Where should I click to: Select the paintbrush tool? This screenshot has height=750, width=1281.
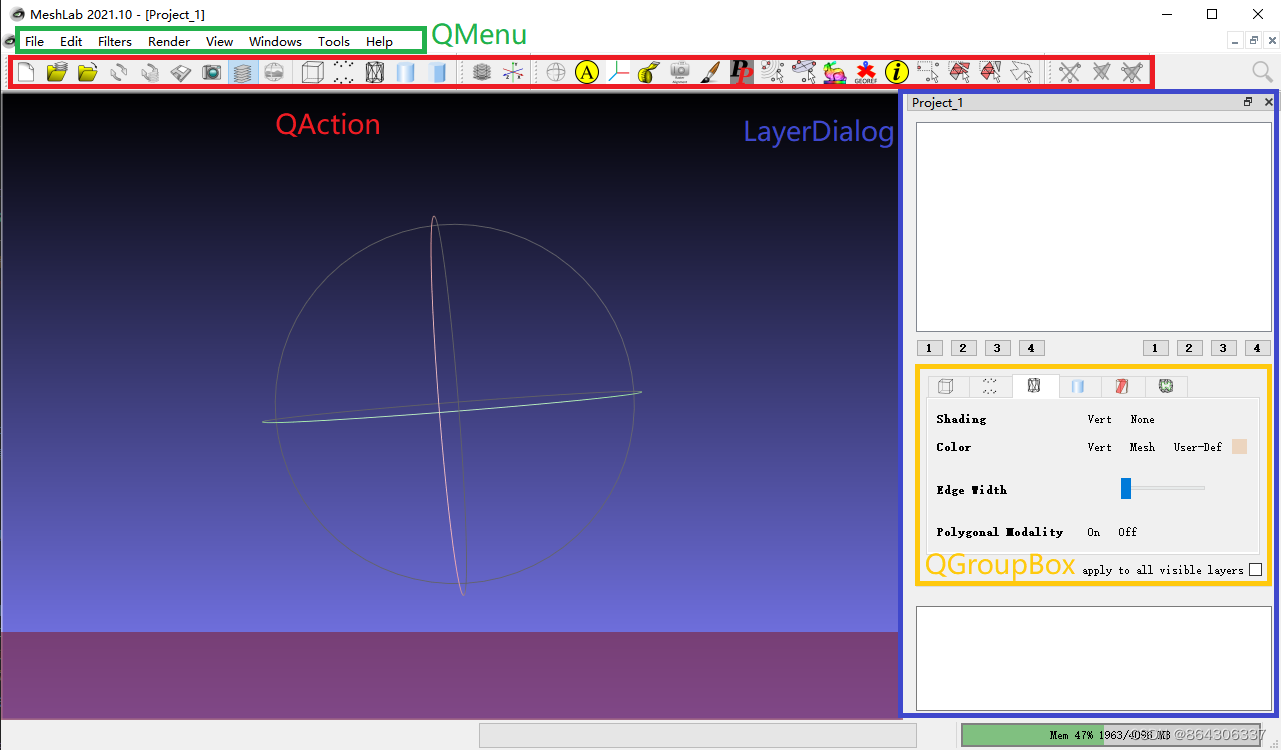[x=710, y=72]
